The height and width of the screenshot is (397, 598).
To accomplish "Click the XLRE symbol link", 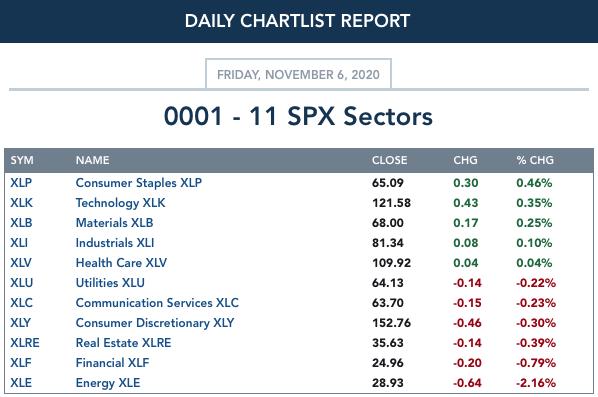I will pos(25,343).
